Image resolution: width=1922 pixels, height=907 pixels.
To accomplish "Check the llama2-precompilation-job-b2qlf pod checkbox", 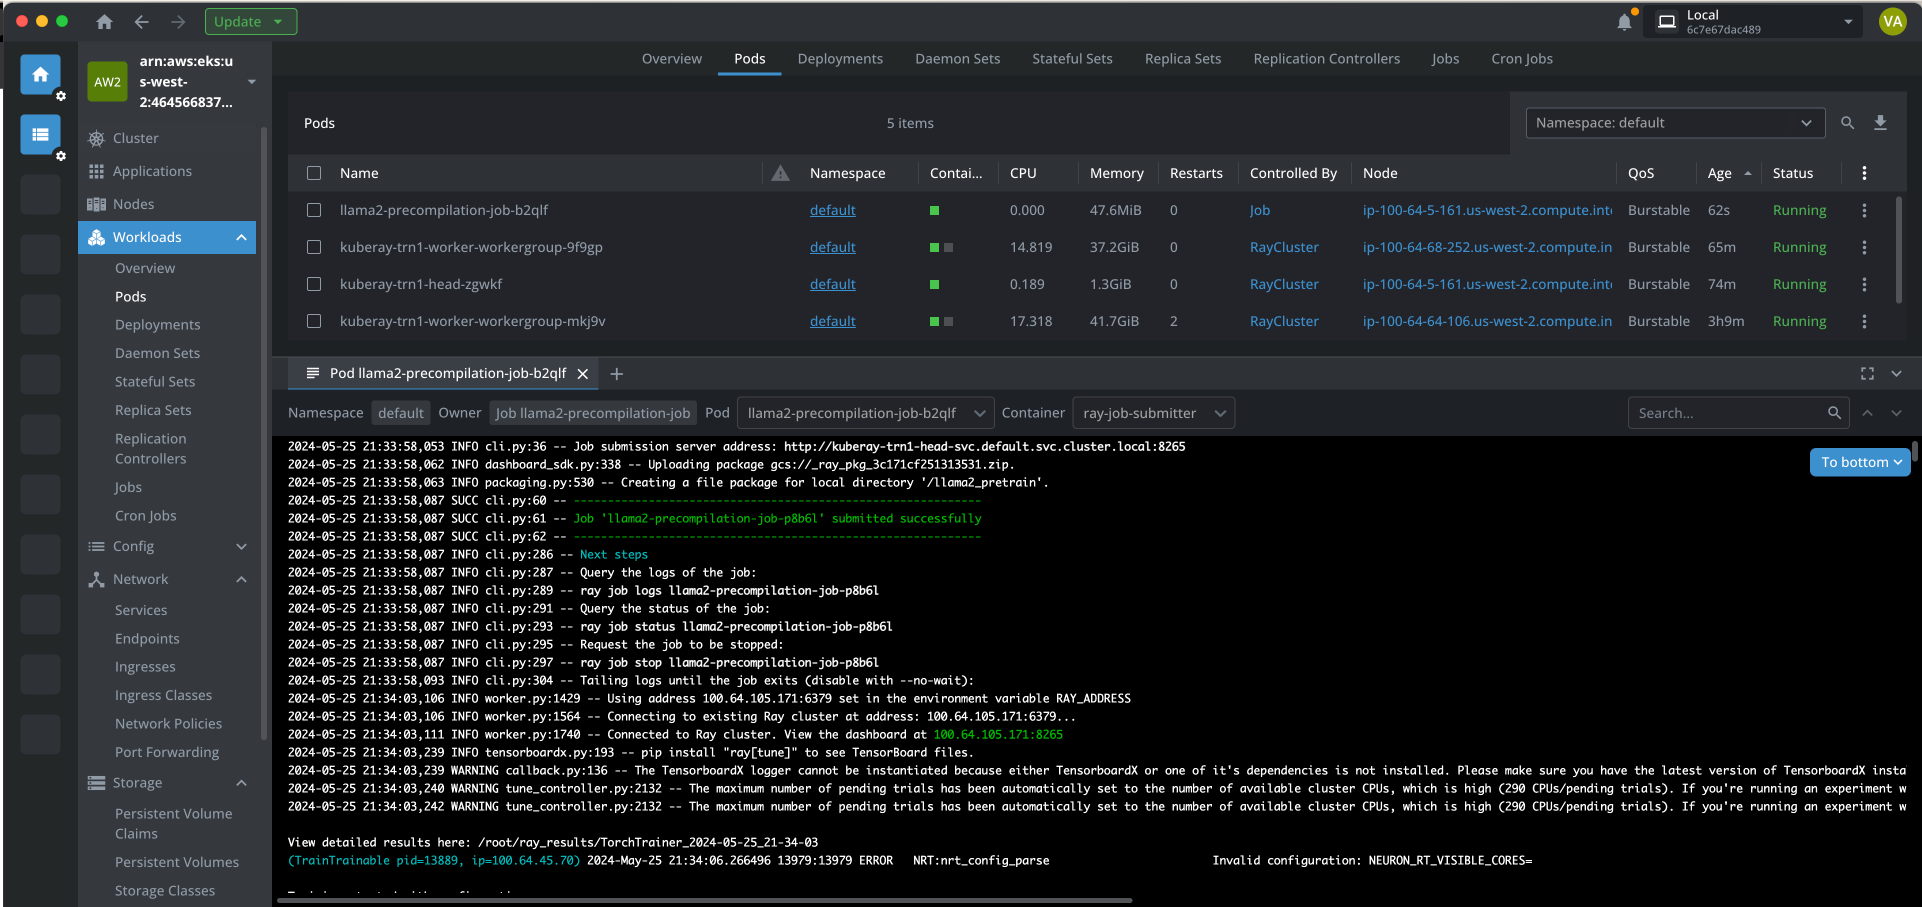I will coord(314,210).
